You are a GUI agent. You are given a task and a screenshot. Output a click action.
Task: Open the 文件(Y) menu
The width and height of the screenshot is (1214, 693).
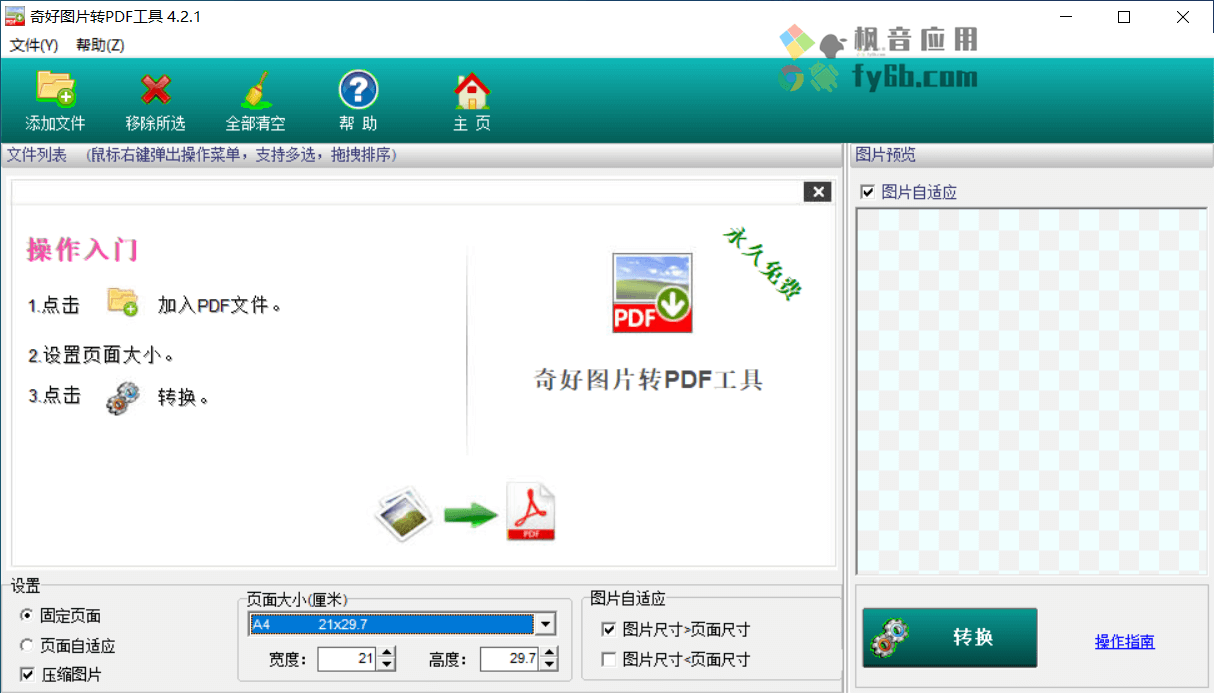coord(34,45)
